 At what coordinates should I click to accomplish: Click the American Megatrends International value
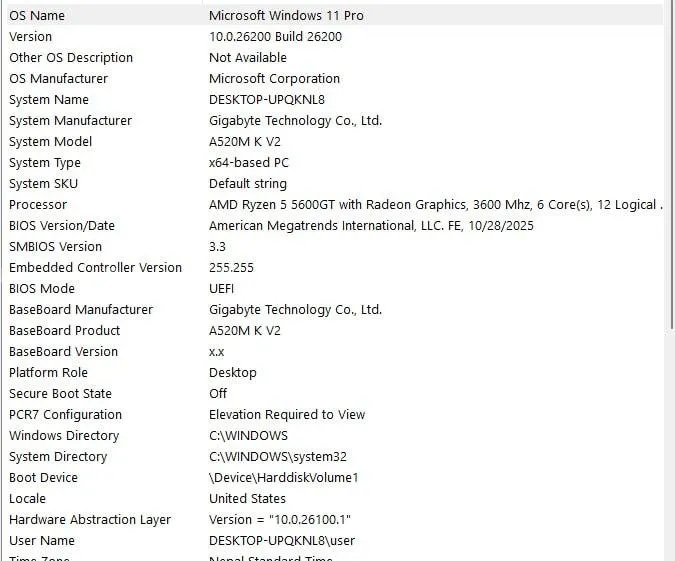(372, 226)
